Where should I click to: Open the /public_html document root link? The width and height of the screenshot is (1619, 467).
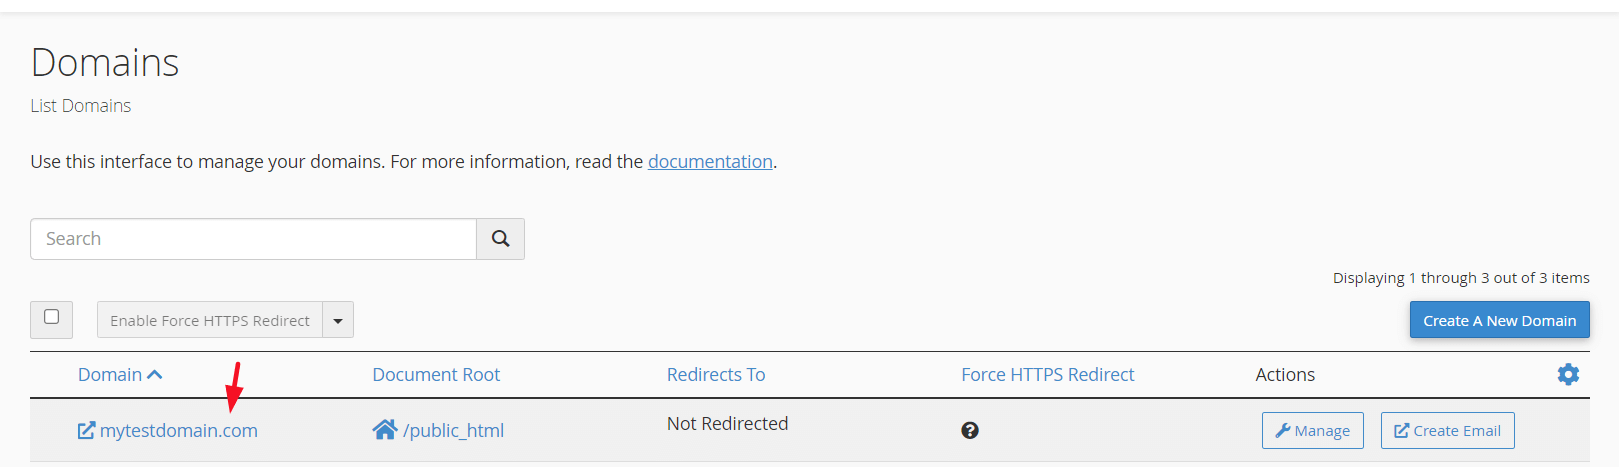pyautogui.click(x=453, y=430)
